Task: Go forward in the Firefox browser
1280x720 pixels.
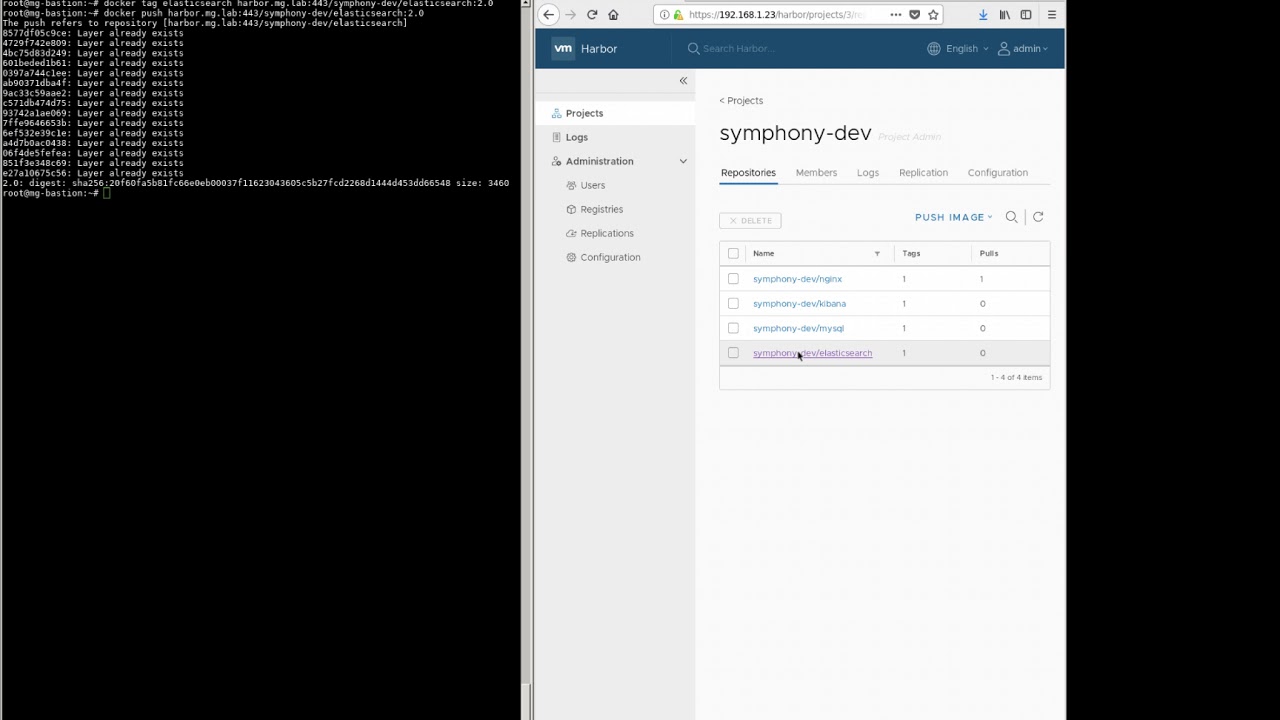Action: (571, 15)
